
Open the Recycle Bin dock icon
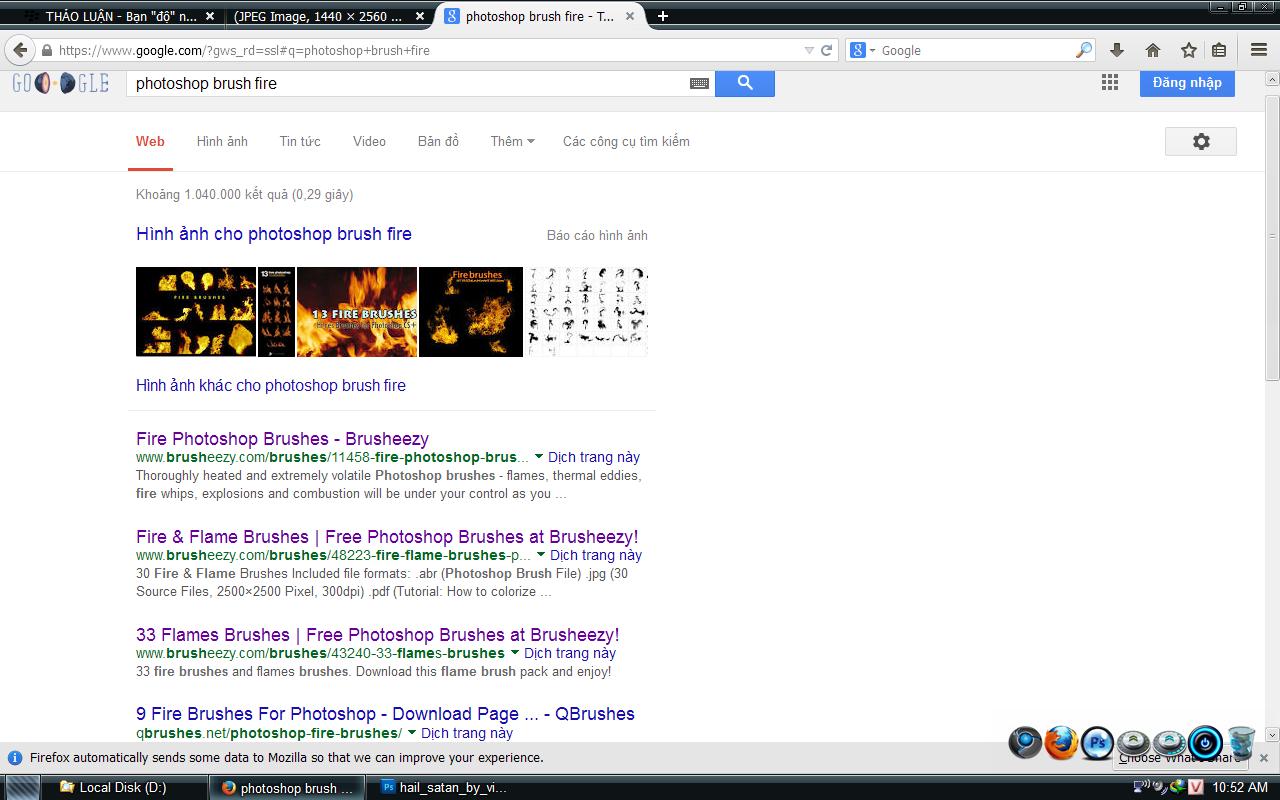[x=1241, y=743]
